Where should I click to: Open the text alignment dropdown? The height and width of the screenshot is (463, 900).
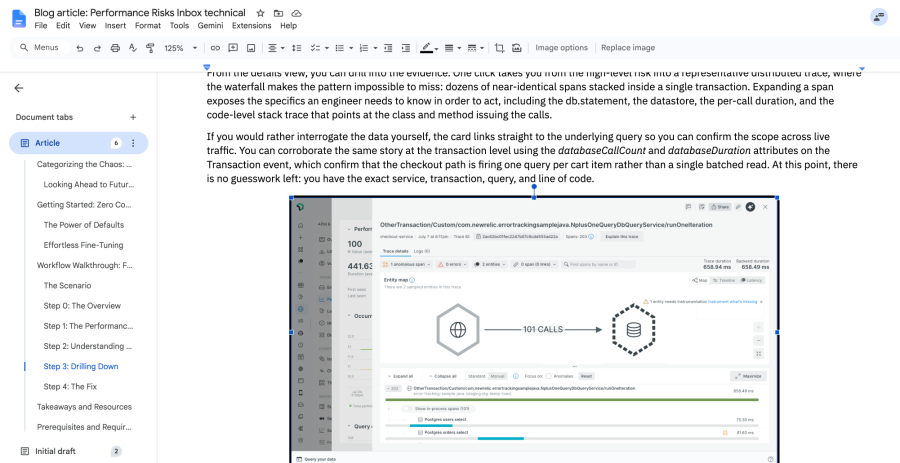click(x=276, y=48)
